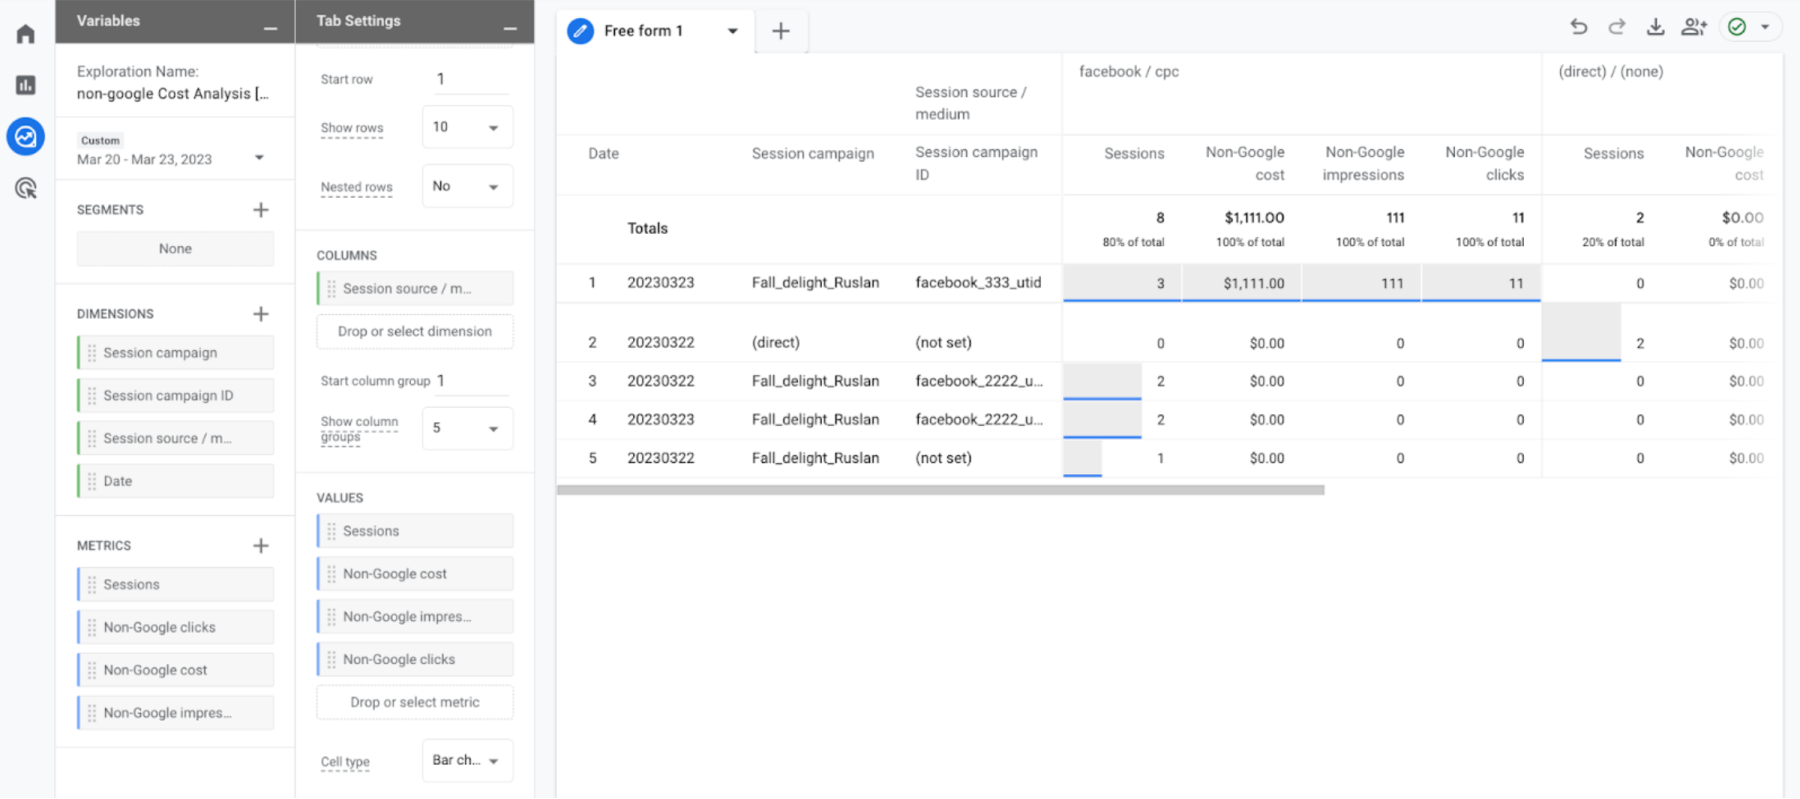The image size is (1800, 799).
Task: Add a new metric
Action: pyautogui.click(x=261, y=546)
